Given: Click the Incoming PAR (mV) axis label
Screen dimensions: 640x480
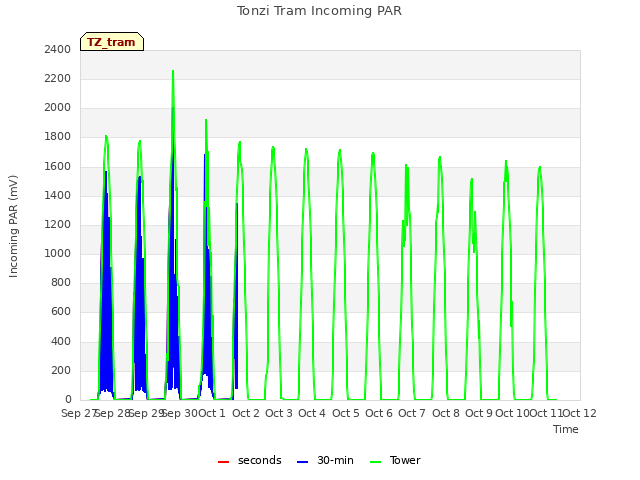Looking at the screenshot, I should click(13, 227).
